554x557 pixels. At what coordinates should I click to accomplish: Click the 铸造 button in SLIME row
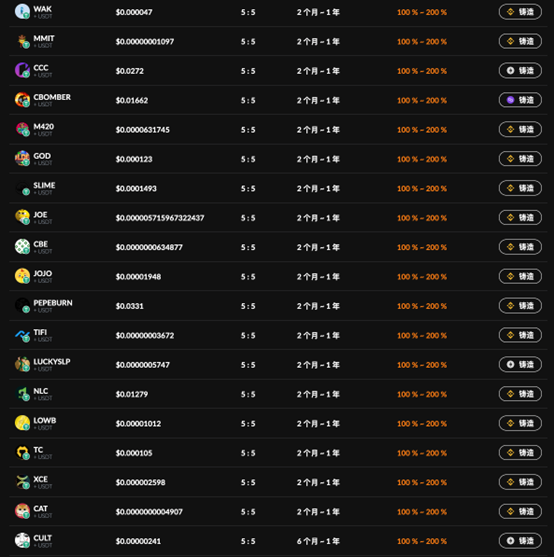coord(520,188)
